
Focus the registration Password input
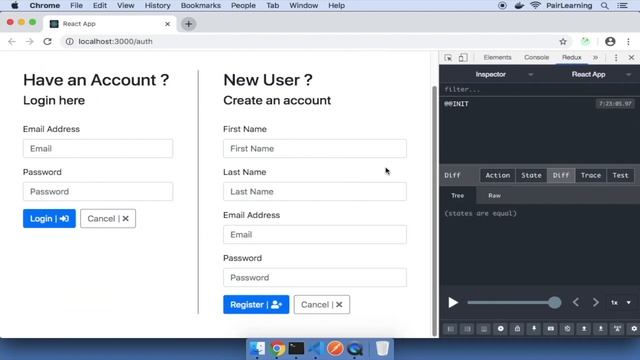tap(315, 278)
